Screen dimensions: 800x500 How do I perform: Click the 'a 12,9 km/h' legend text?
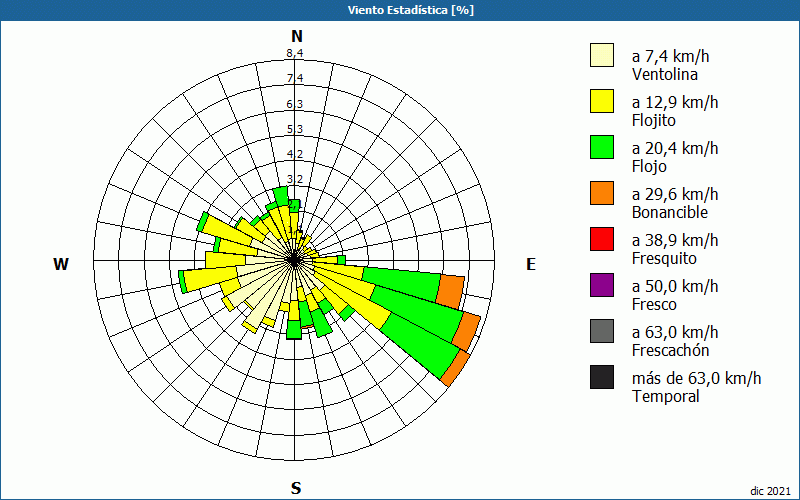point(675,102)
